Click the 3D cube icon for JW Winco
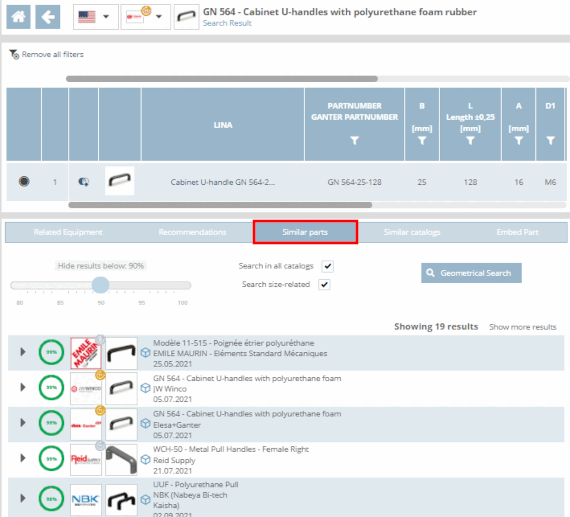This screenshot has width=570, height=517. click(145, 388)
